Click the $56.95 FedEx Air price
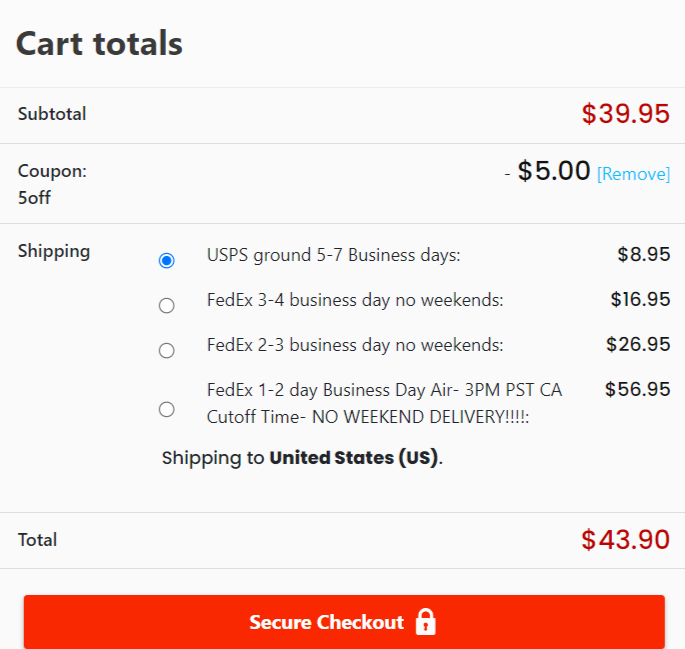This screenshot has width=685, height=649. point(637,389)
